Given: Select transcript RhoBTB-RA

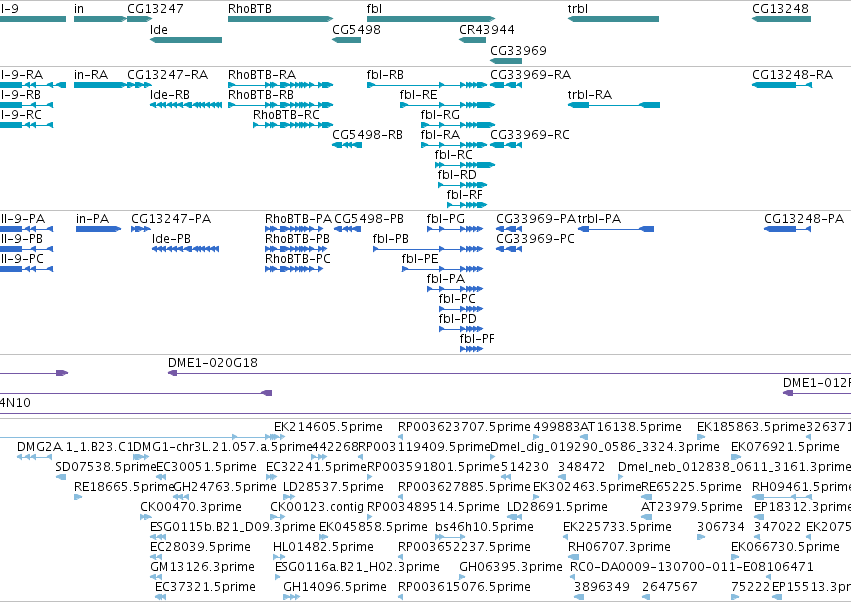Looking at the screenshot, I should [x=280, y=85].
